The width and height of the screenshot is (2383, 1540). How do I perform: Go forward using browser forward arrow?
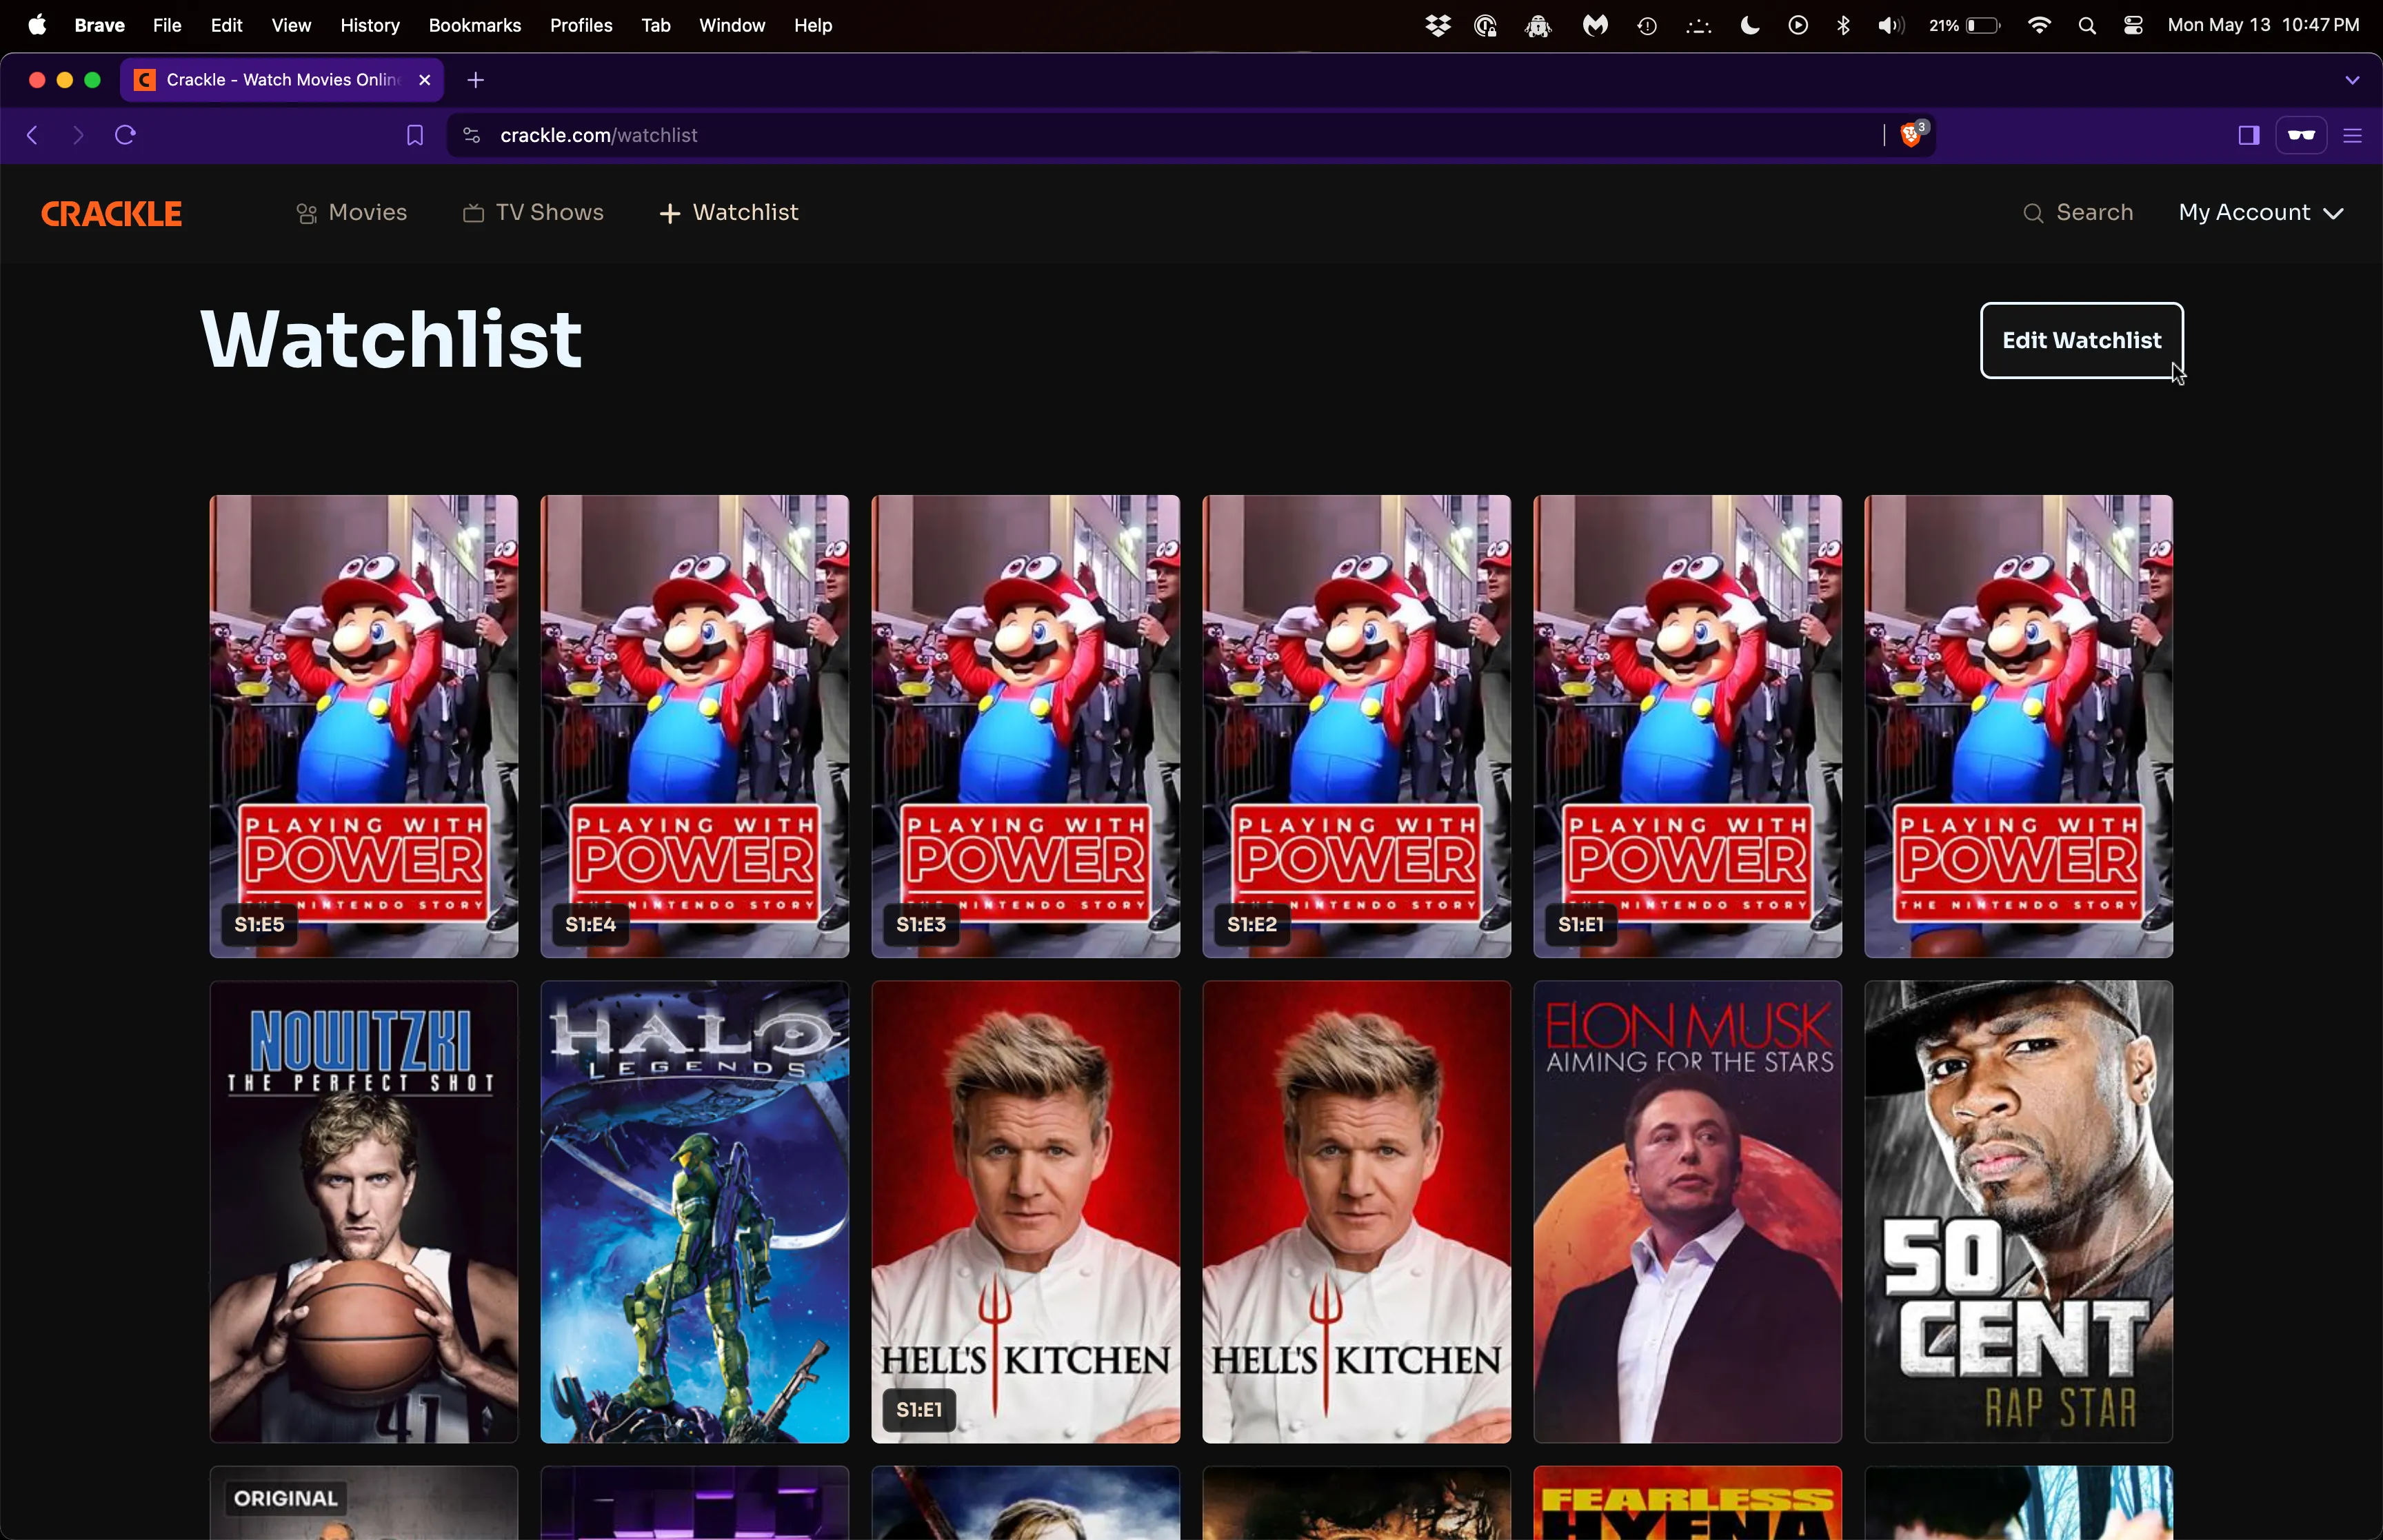[x=78, y=135]
